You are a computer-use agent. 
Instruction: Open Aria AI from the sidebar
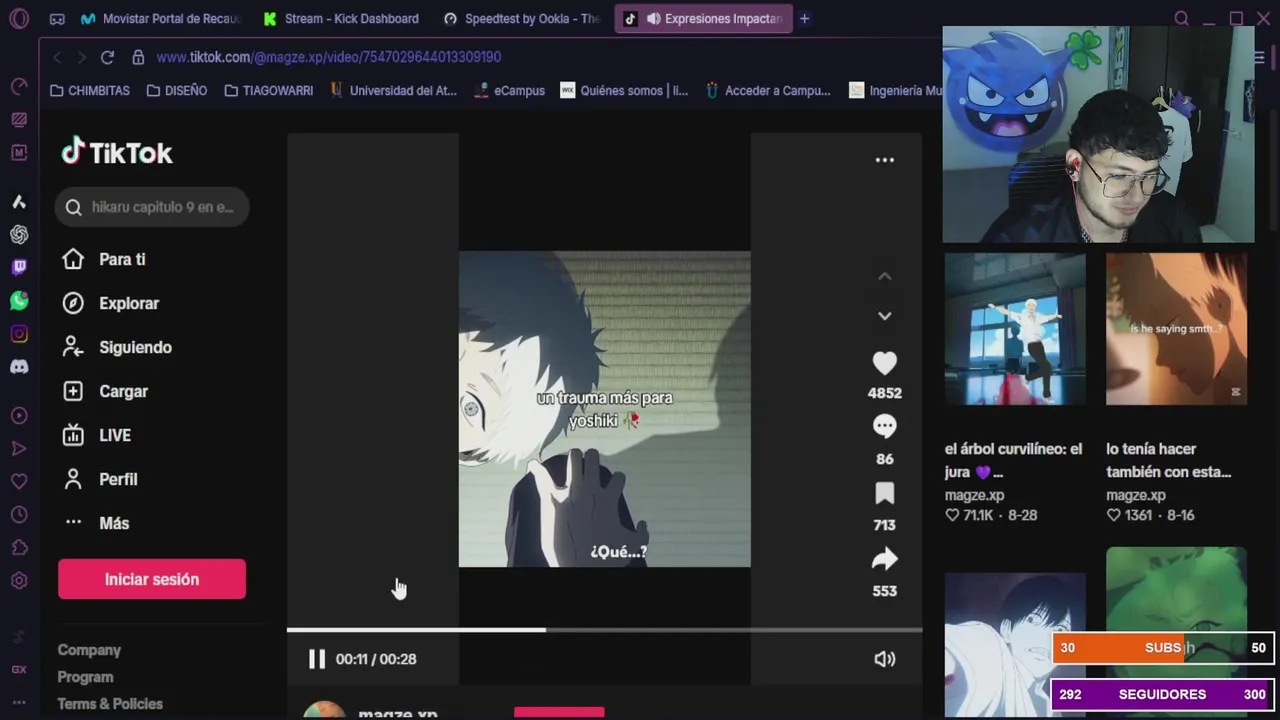tap(19, 202)
